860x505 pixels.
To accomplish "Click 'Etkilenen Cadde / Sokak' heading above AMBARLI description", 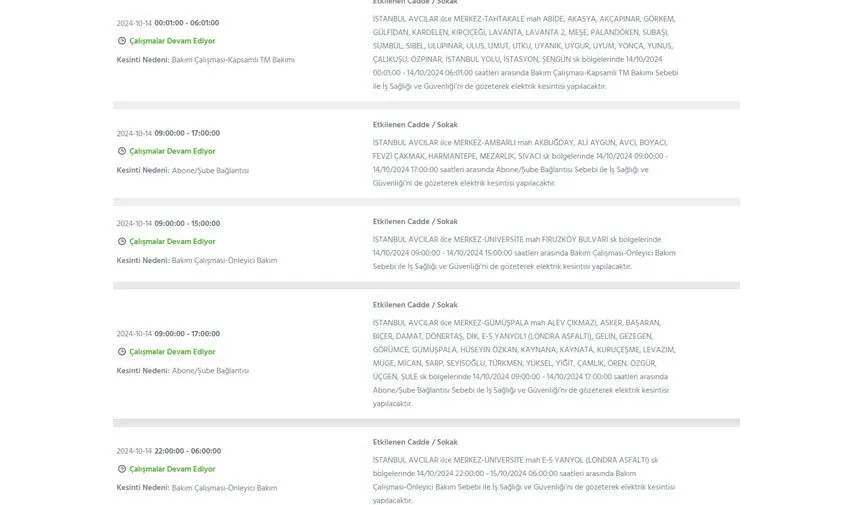I will (415, 125).
